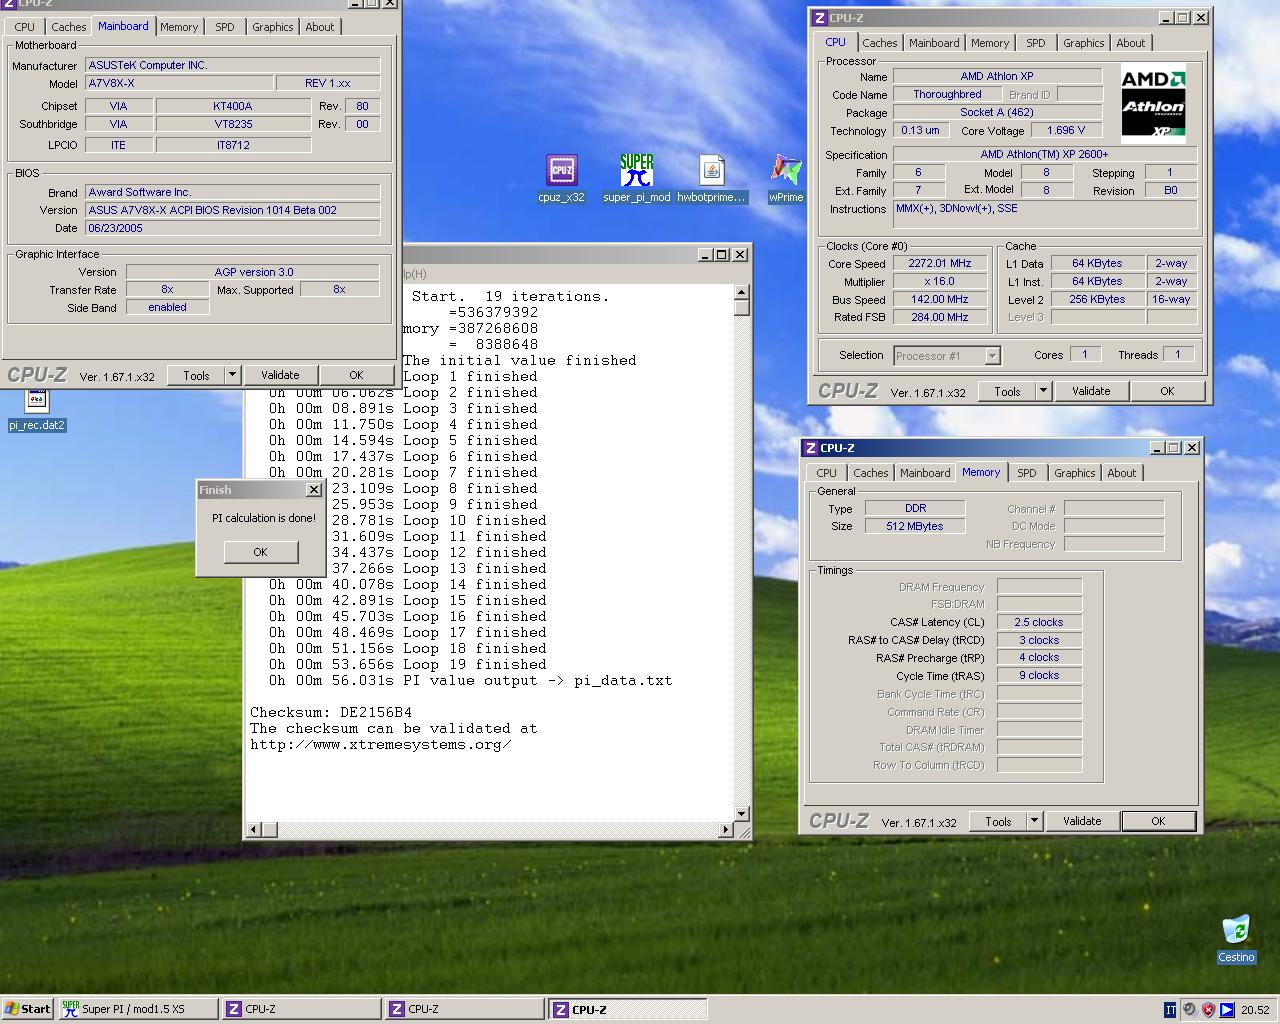
Task: Click Super PI vertical scrollbar down arrow
Action: [741, 813]
